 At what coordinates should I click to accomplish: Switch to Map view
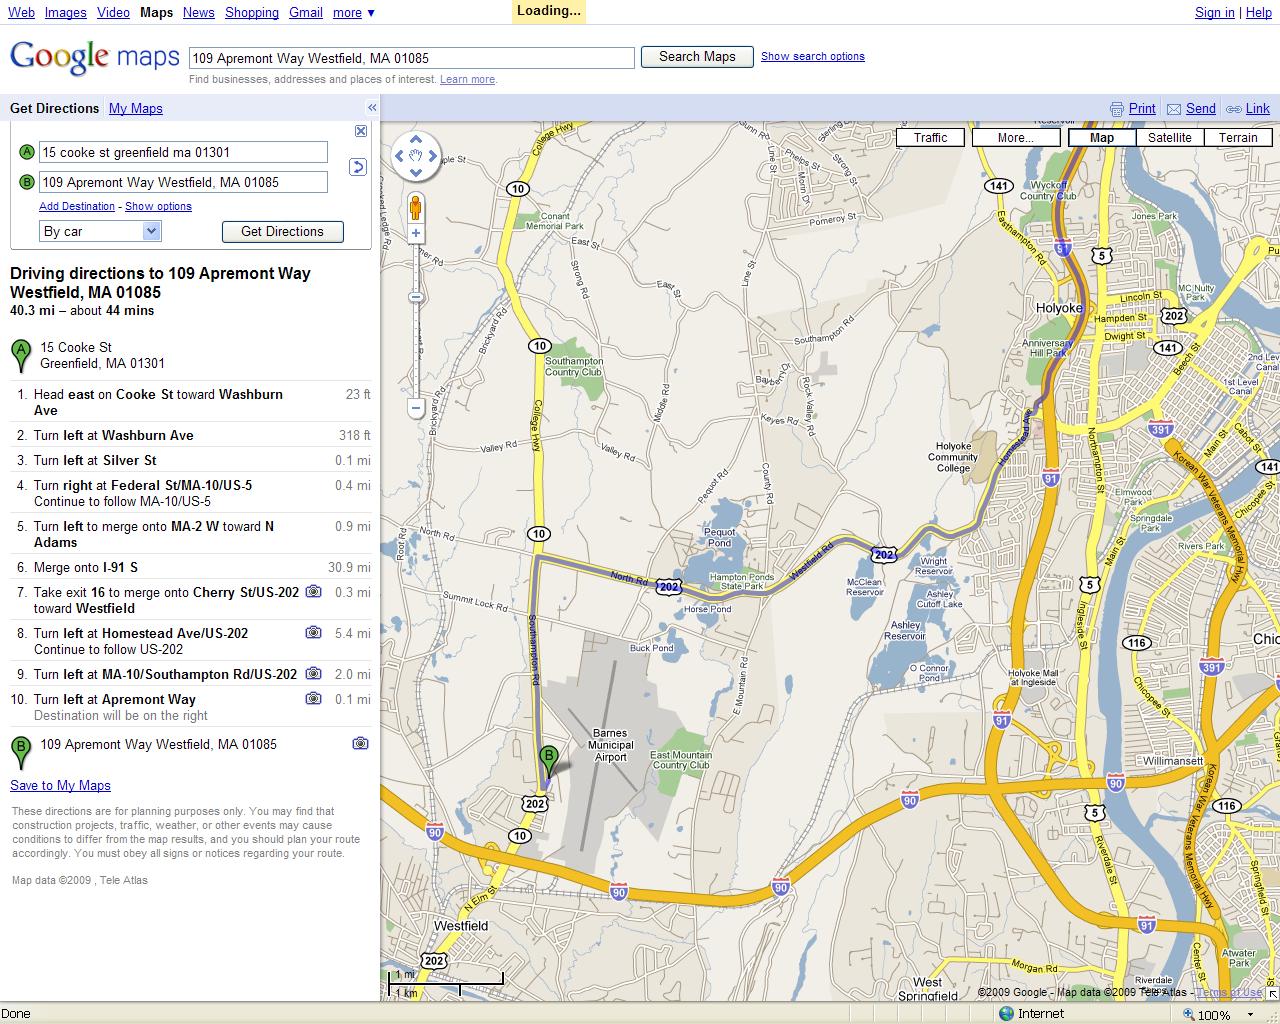point(1102,138)
